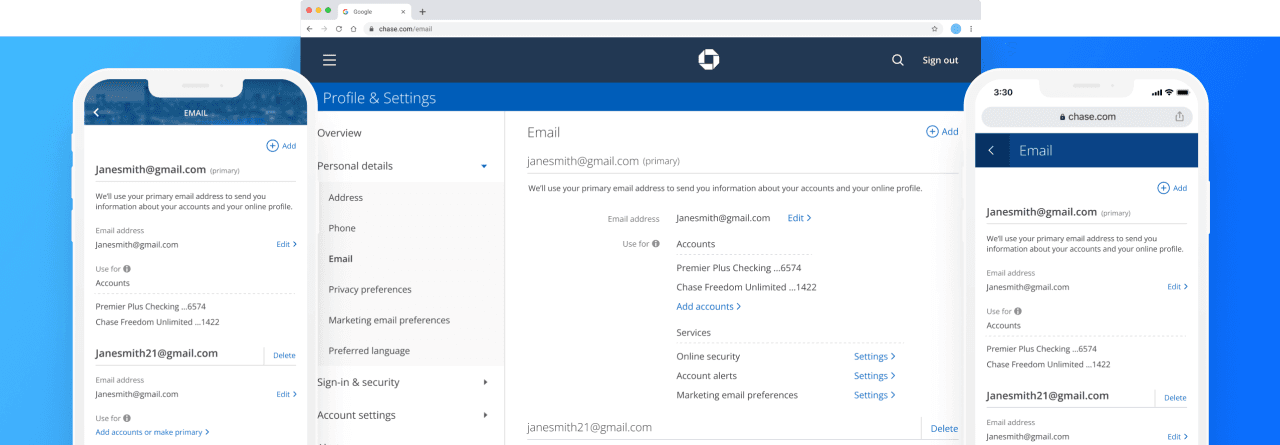Click Premier Plus Checking ...6574 on desktop
The width and height of the screenshot is (1280, 445).
[739, 268]
